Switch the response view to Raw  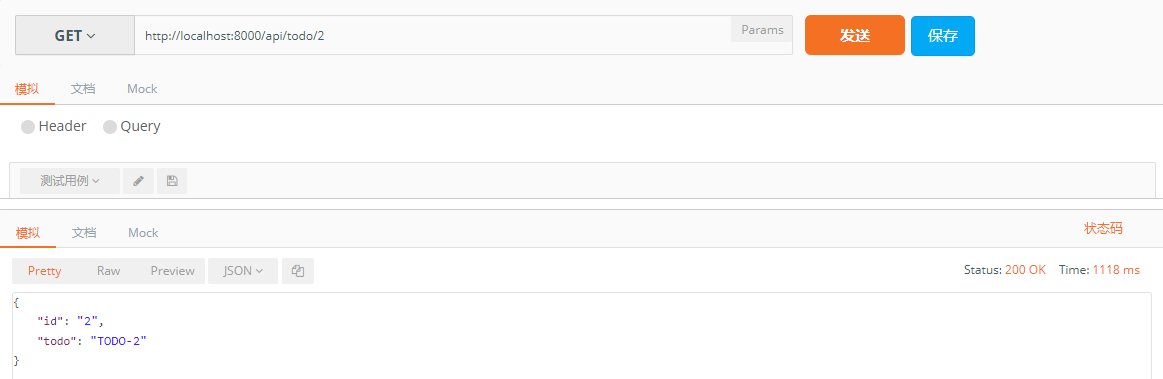(x=108, y=271)
